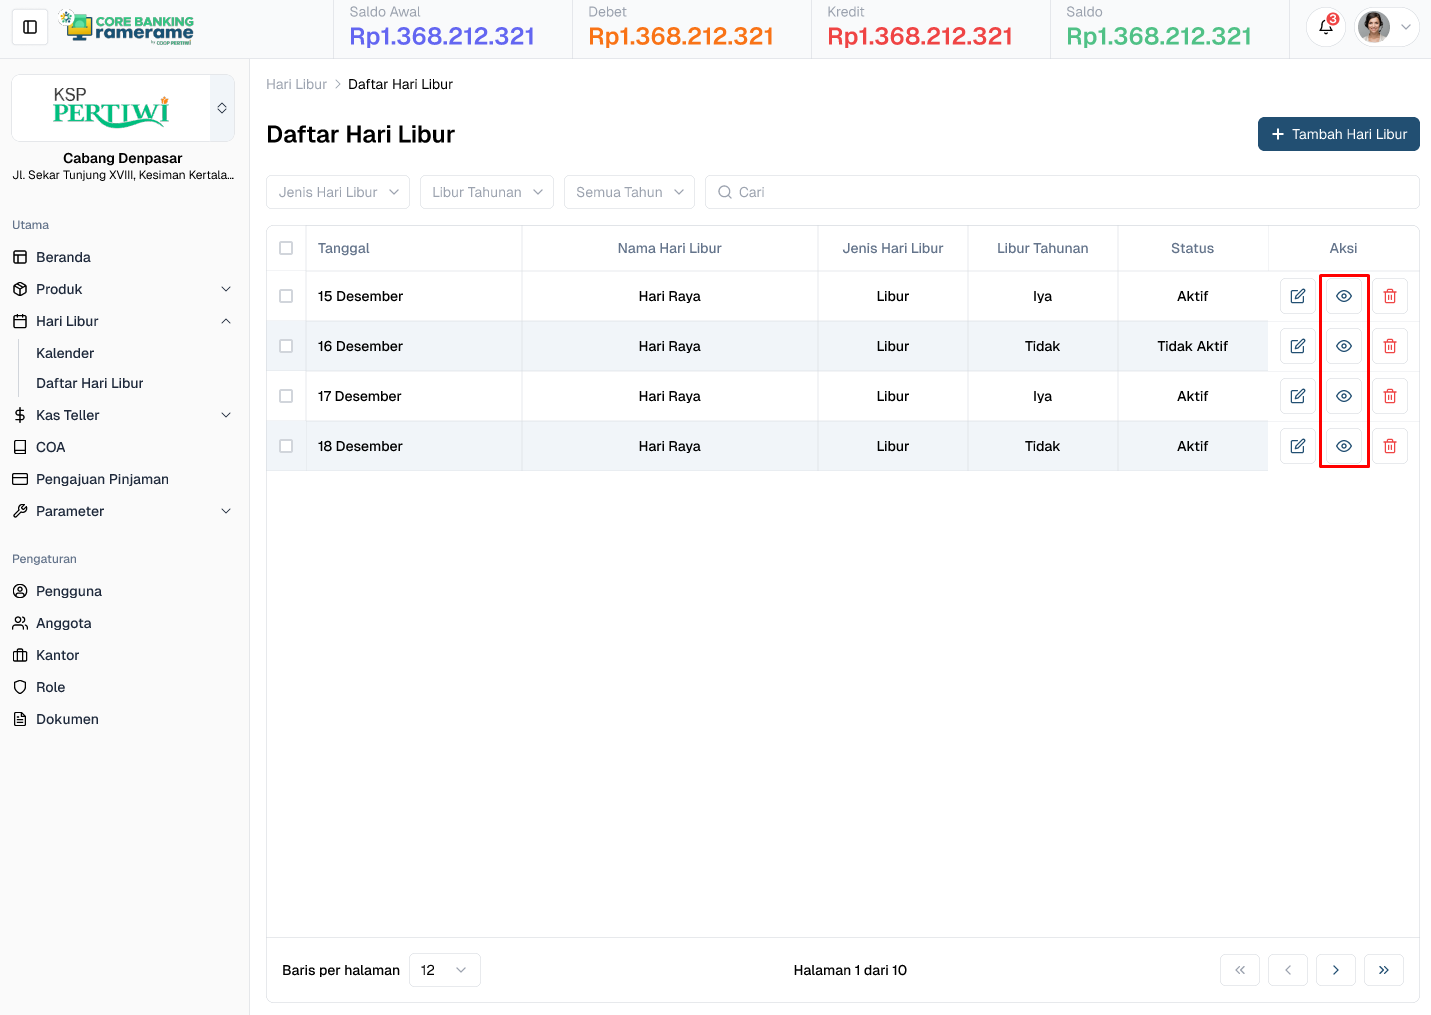1431x1015 pixels.
Task: Open the Semua Tahun dropdown
Action: tap(629, 191)
